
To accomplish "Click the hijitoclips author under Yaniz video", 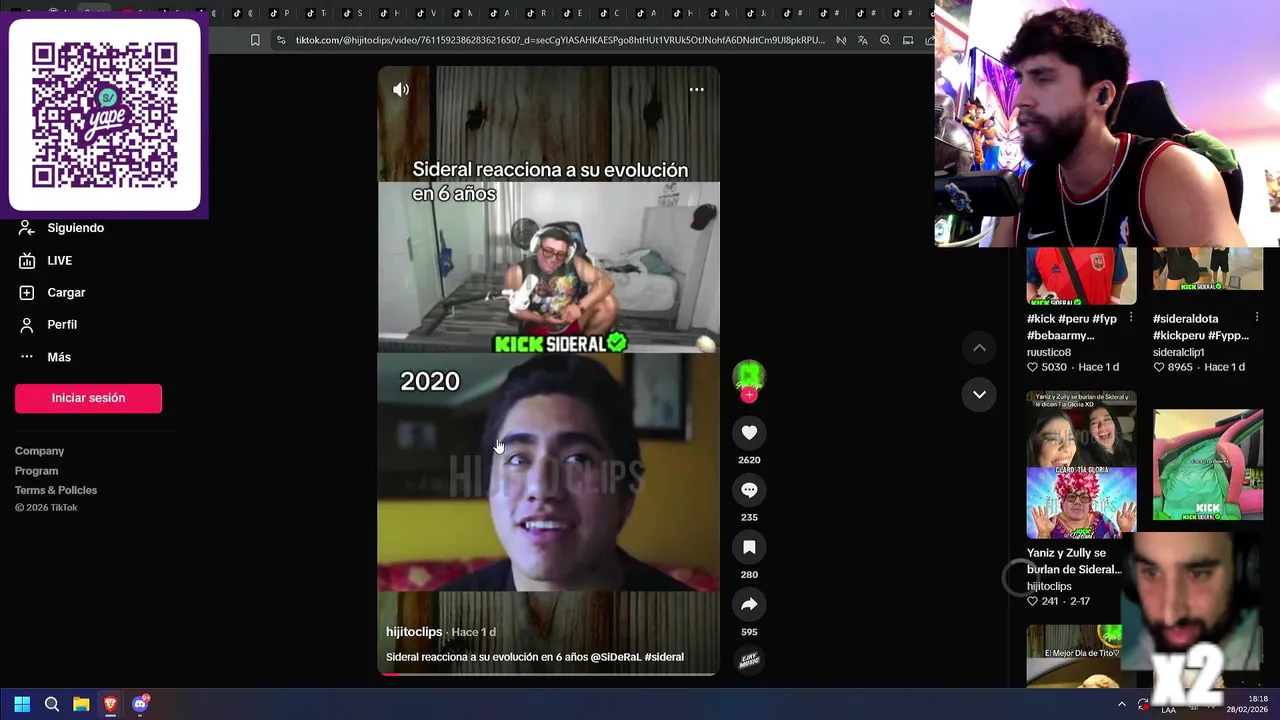I will click(1049, 586).
